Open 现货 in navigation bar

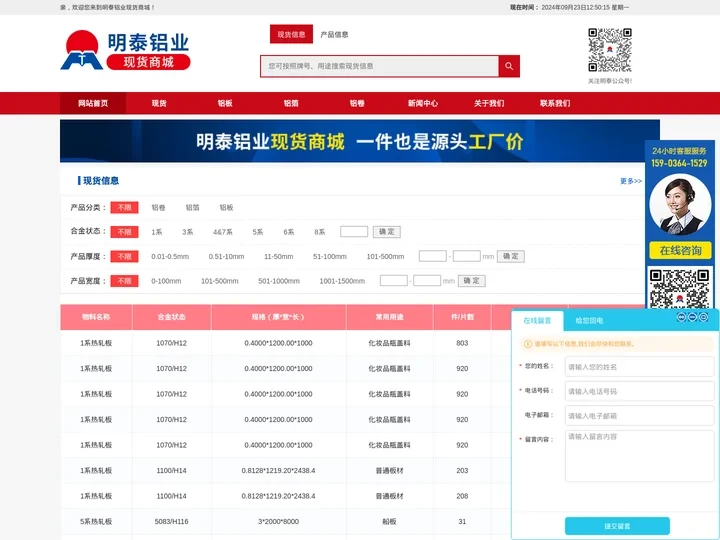tap(159, 103)
